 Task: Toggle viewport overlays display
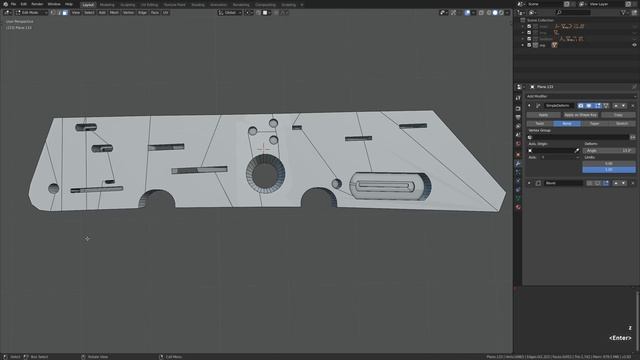(468, 13)
